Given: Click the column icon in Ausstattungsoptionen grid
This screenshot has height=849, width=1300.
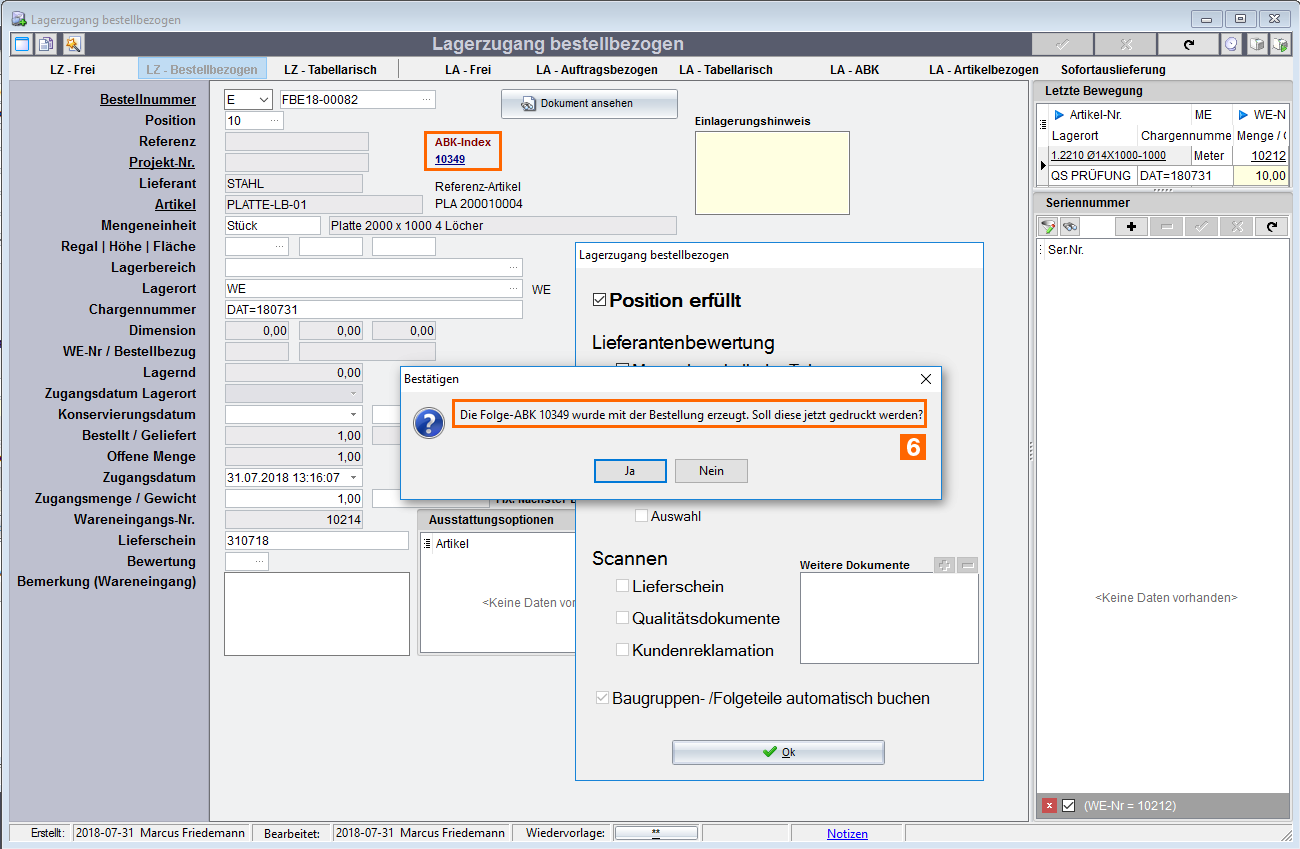Looking at the screenshot, I should point(428,544).
